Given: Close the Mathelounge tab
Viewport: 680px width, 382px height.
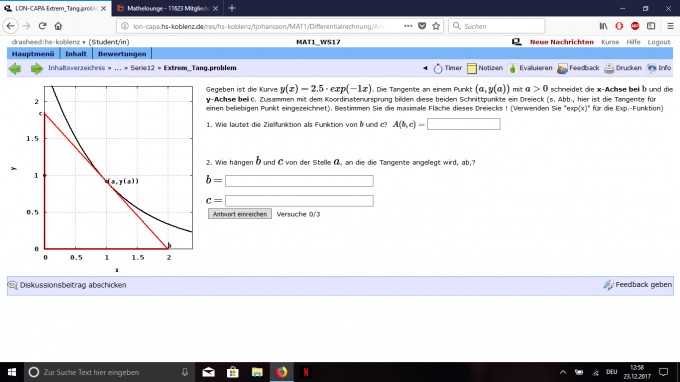Looking at the screenshot, I should tap(216, 8).
